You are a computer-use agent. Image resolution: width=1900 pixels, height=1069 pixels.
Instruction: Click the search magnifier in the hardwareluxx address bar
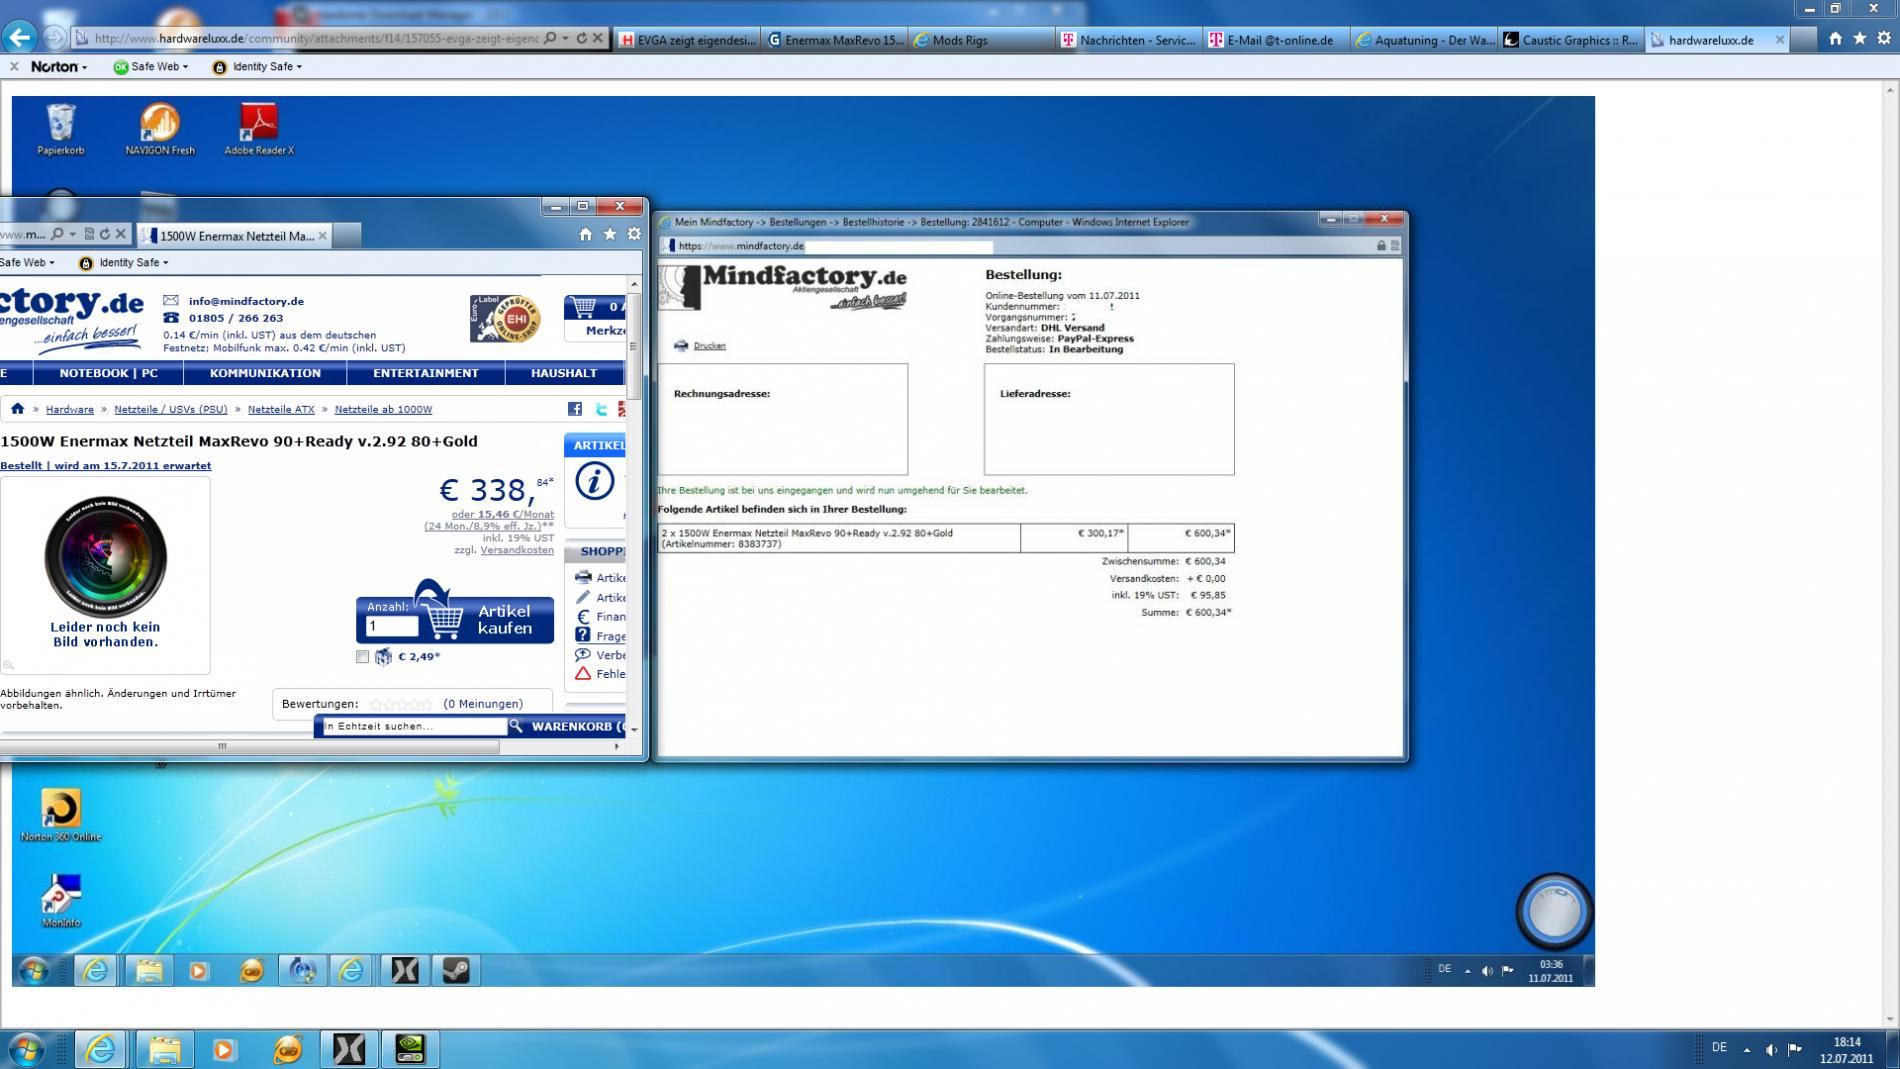coord(550,38)
